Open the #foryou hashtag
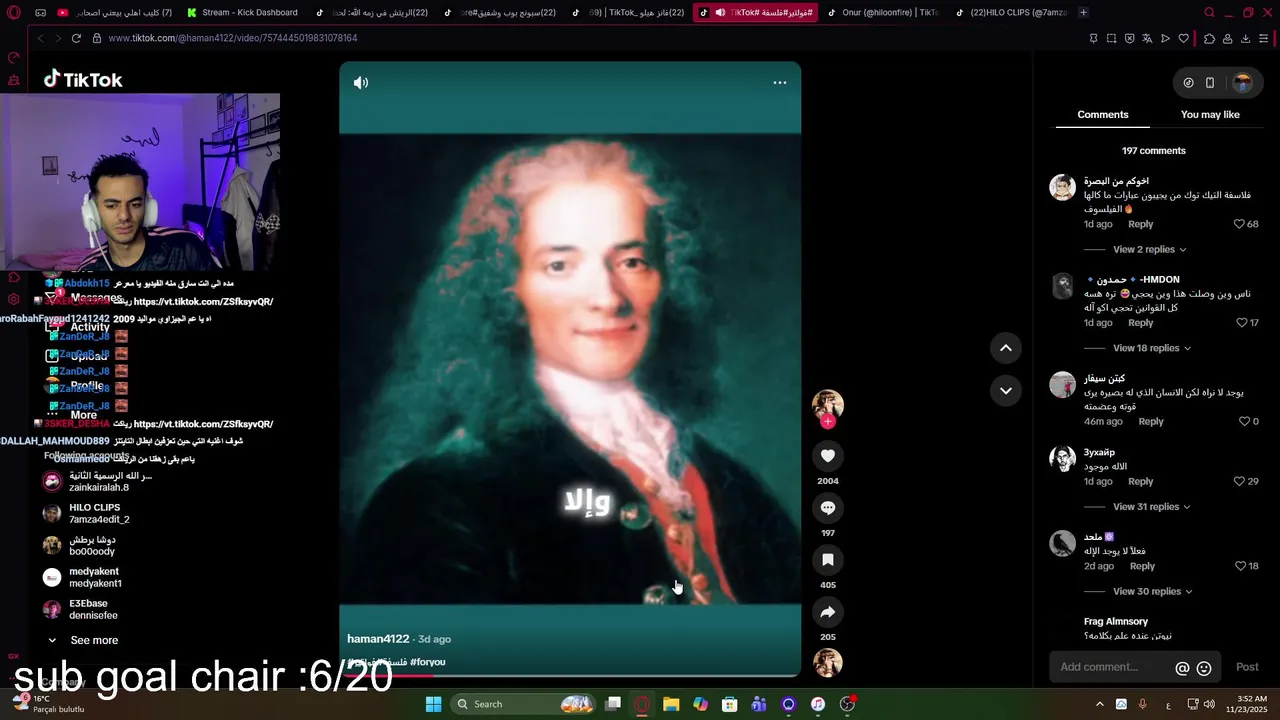 (427, 662)
